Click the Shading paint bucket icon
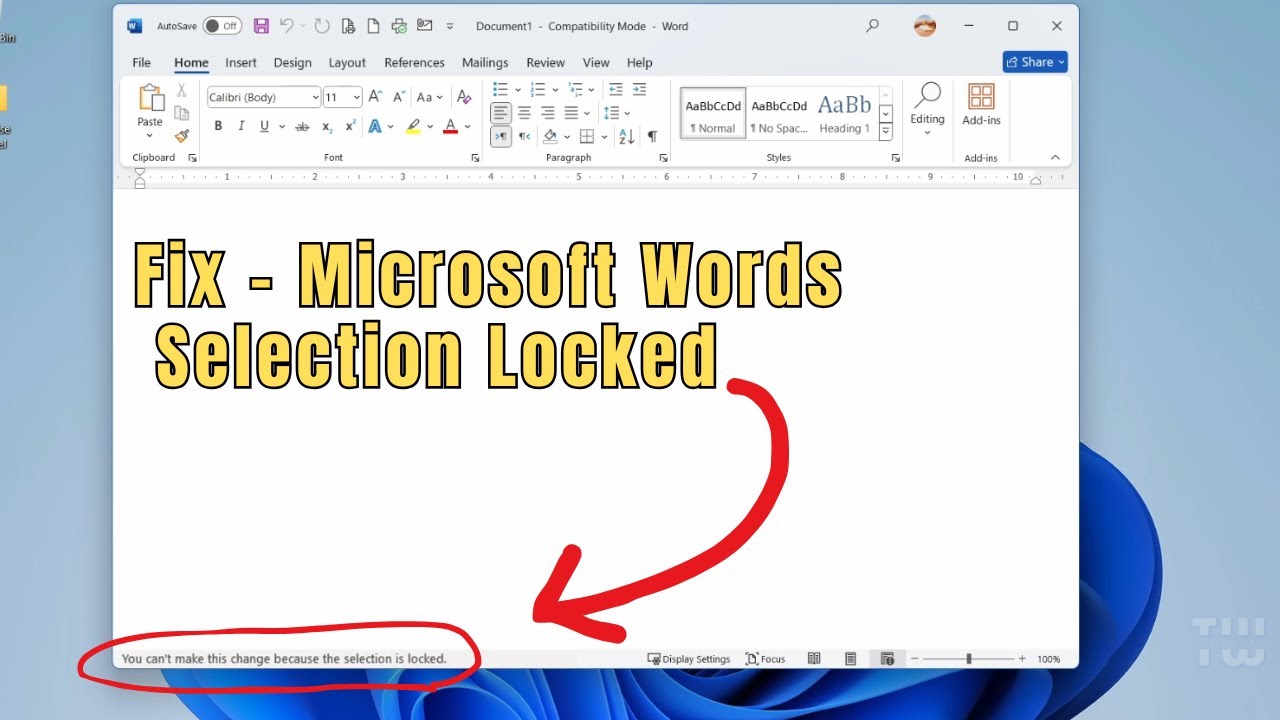 tap(549, 136)
